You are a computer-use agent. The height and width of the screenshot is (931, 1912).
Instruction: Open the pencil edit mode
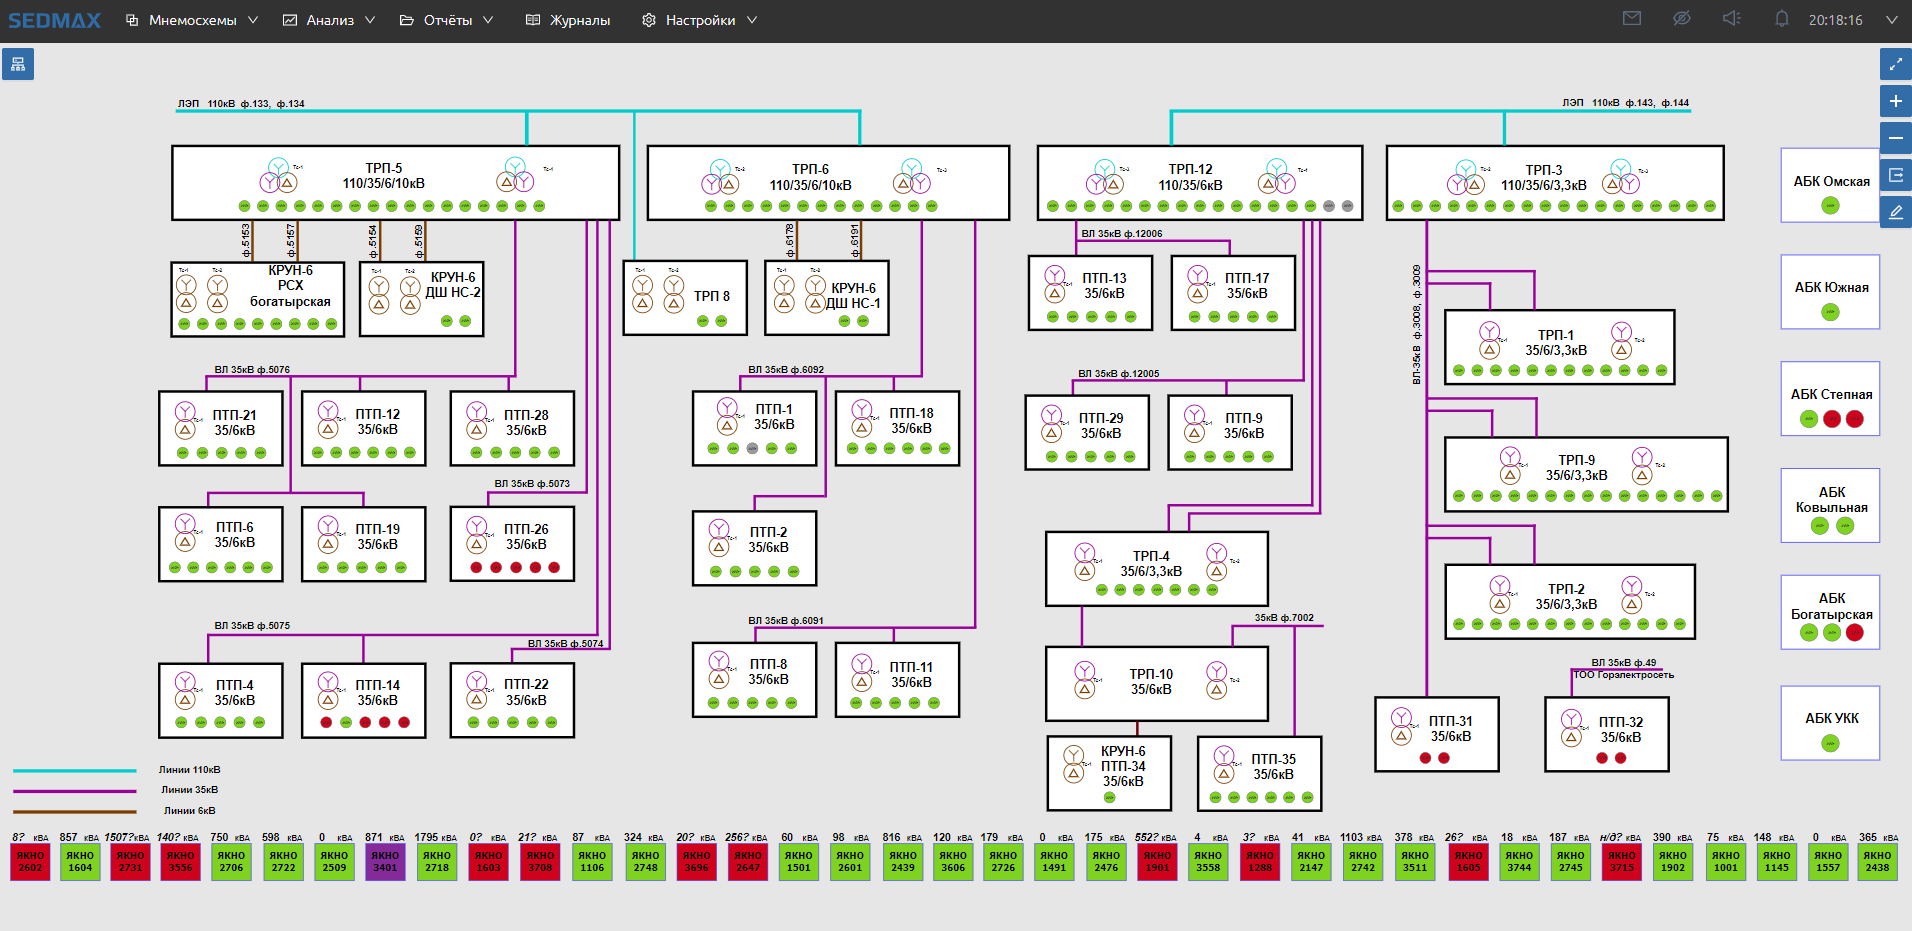click(x=1895, y=212)
